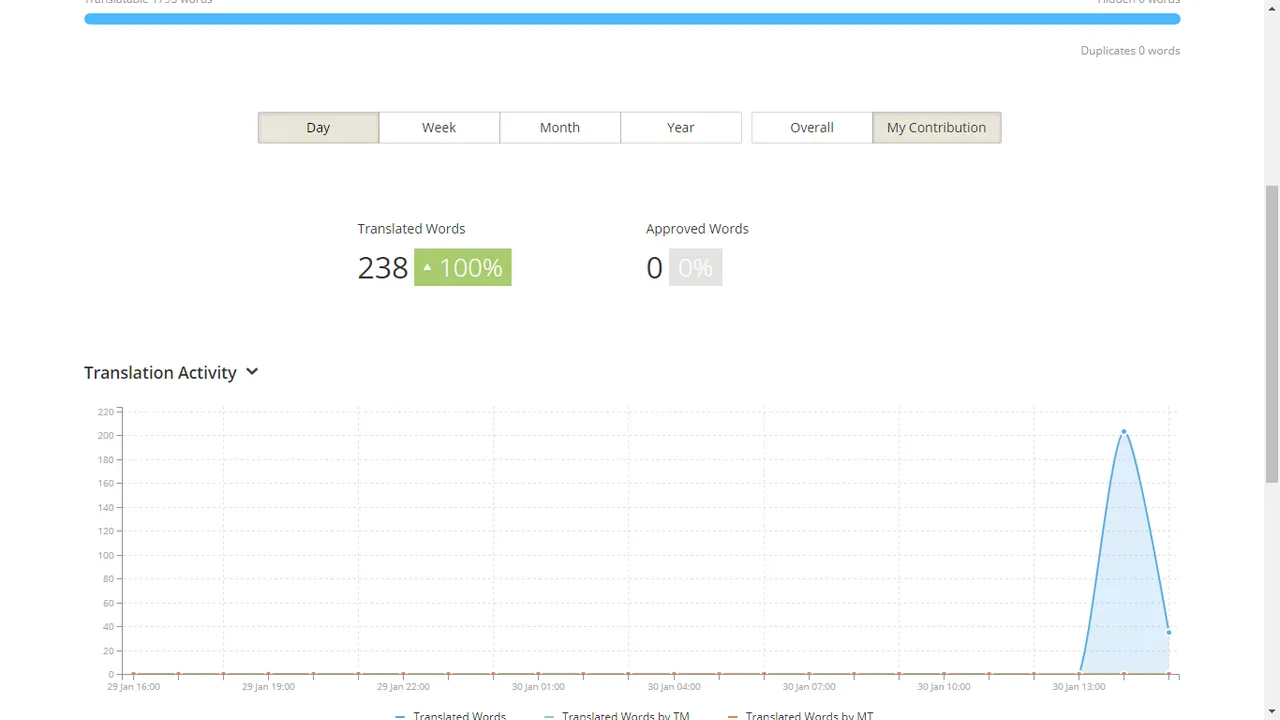Click the Approved Words label

point(697,228)
